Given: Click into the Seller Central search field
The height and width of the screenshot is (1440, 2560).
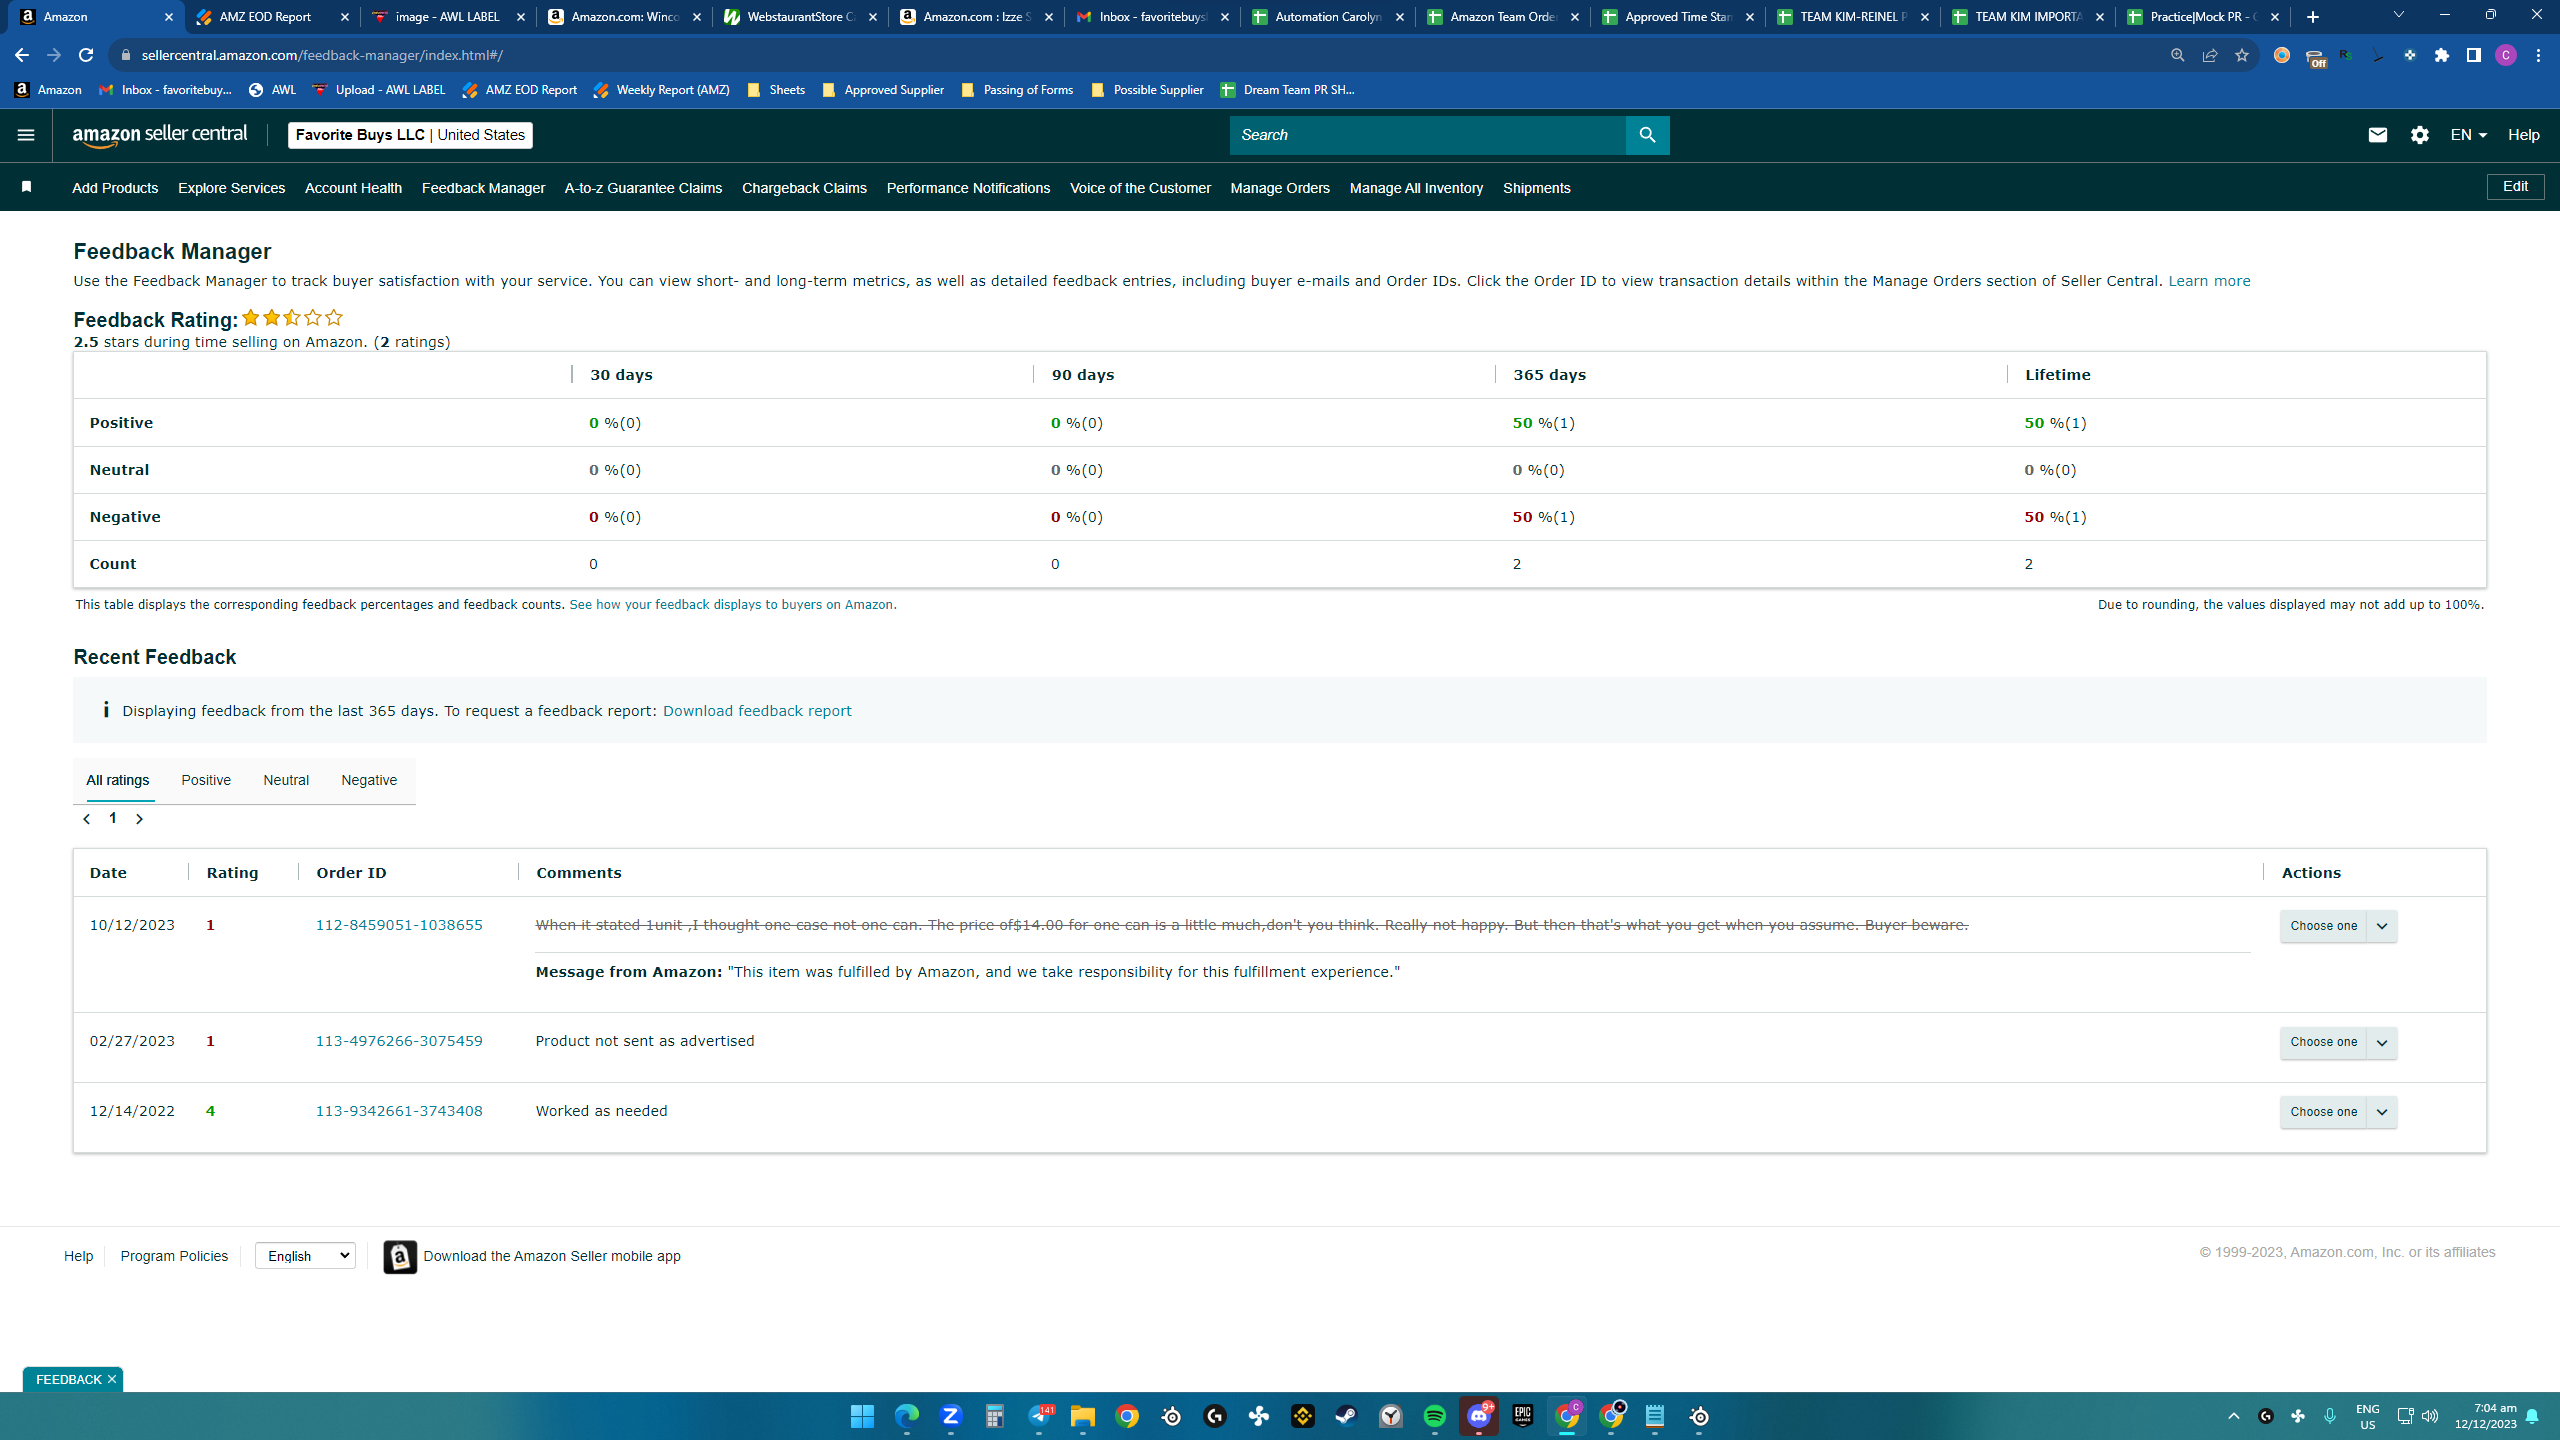Looking at the screenshot, I should 1427,135.
